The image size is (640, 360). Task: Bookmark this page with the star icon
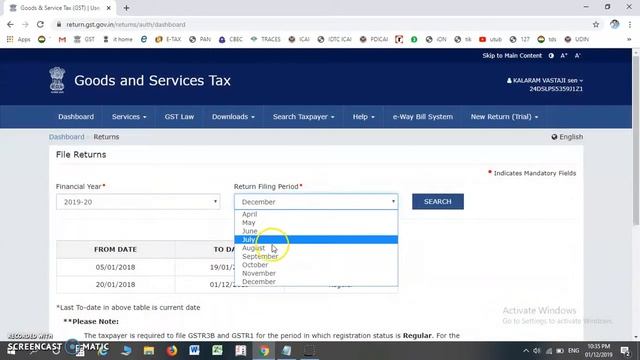point(596,24)
